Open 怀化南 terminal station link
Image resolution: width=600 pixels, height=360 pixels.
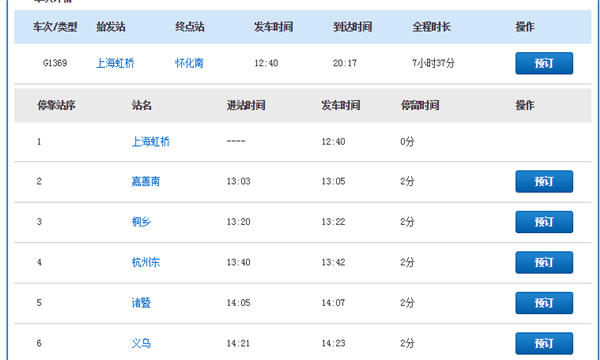(x=189, y=63)
